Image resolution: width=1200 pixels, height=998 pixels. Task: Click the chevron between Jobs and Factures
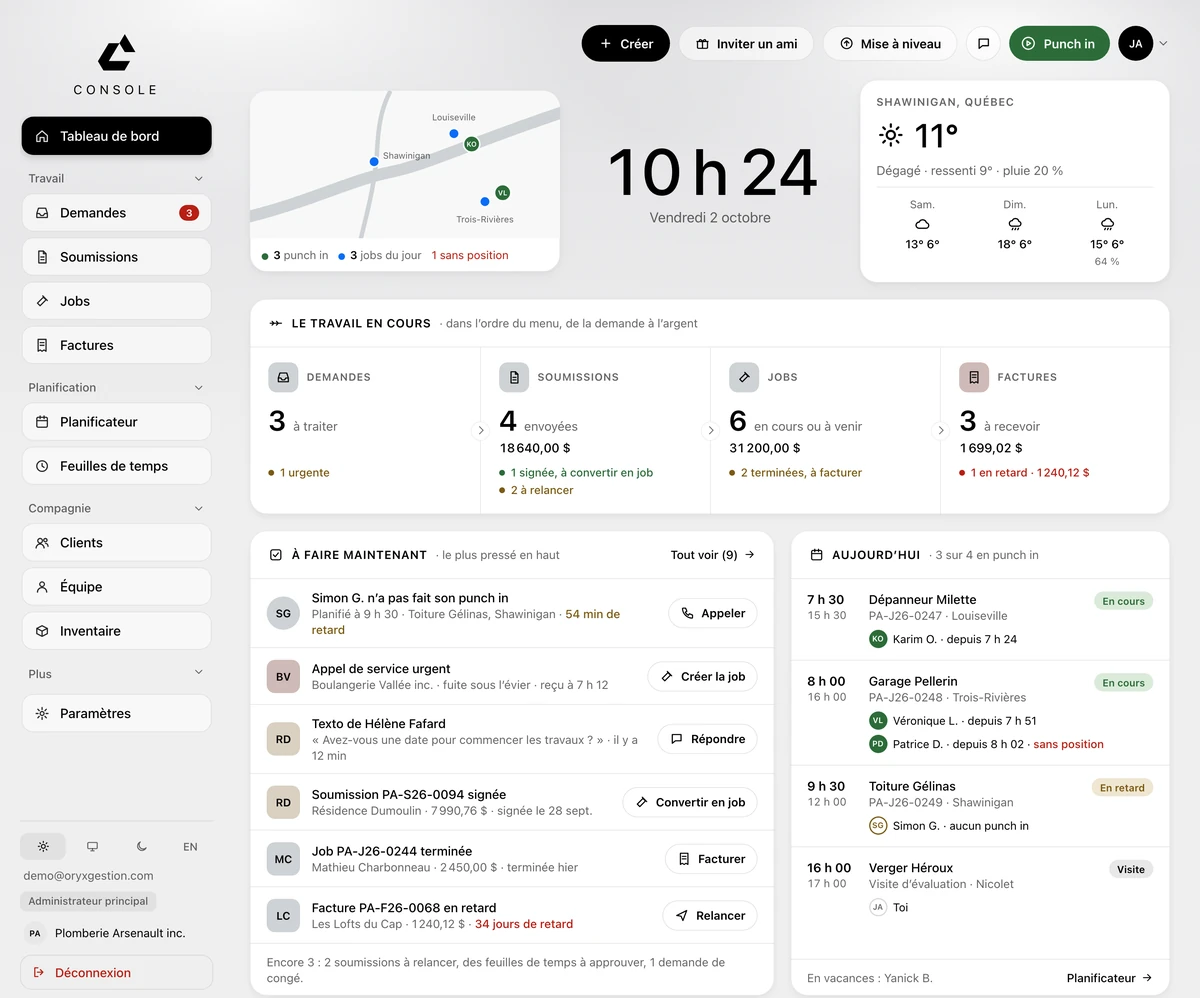click(940, 431)
